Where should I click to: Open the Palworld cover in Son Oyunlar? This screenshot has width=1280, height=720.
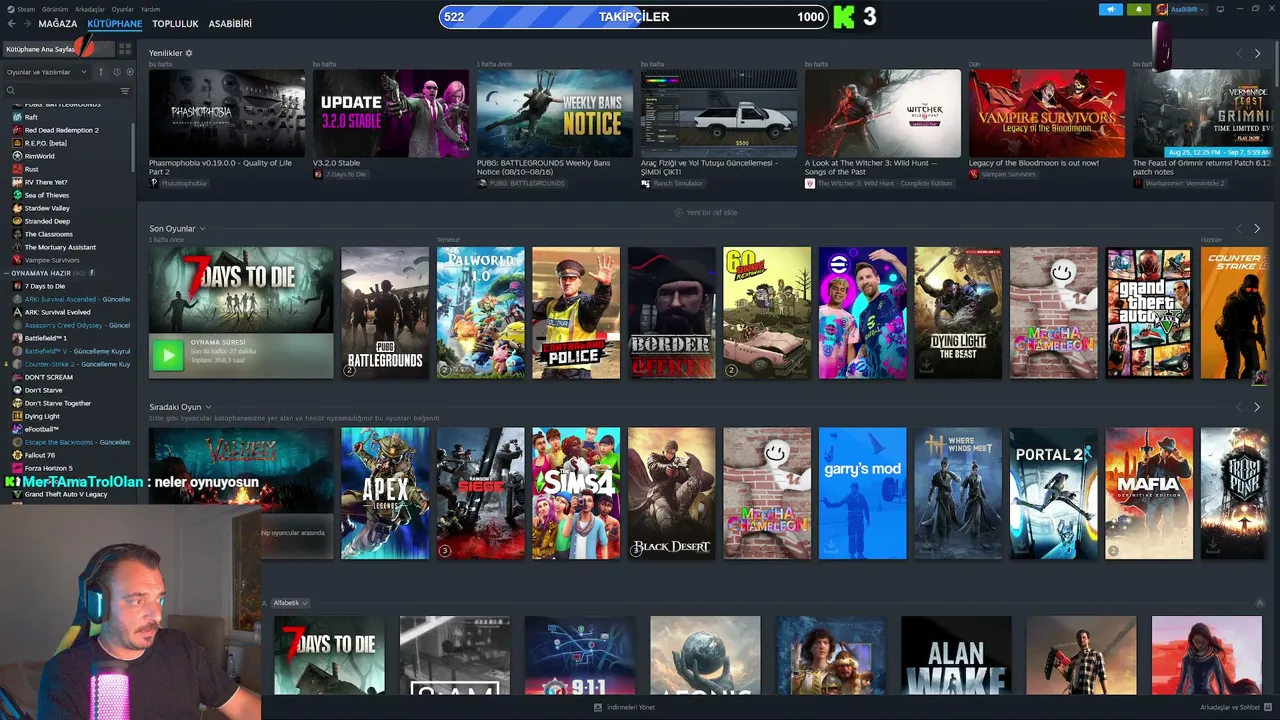481,313
